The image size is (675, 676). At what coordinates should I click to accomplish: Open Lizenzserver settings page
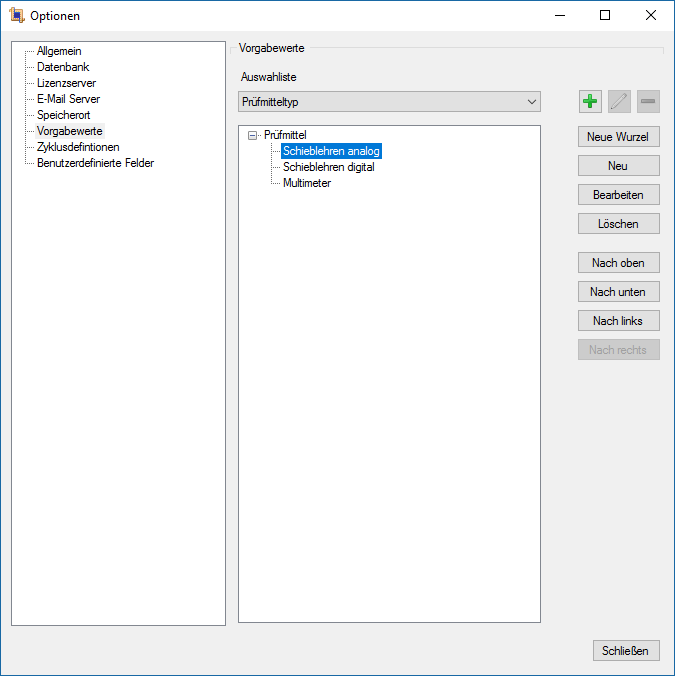pyautogui.click(x=66, y=83)
